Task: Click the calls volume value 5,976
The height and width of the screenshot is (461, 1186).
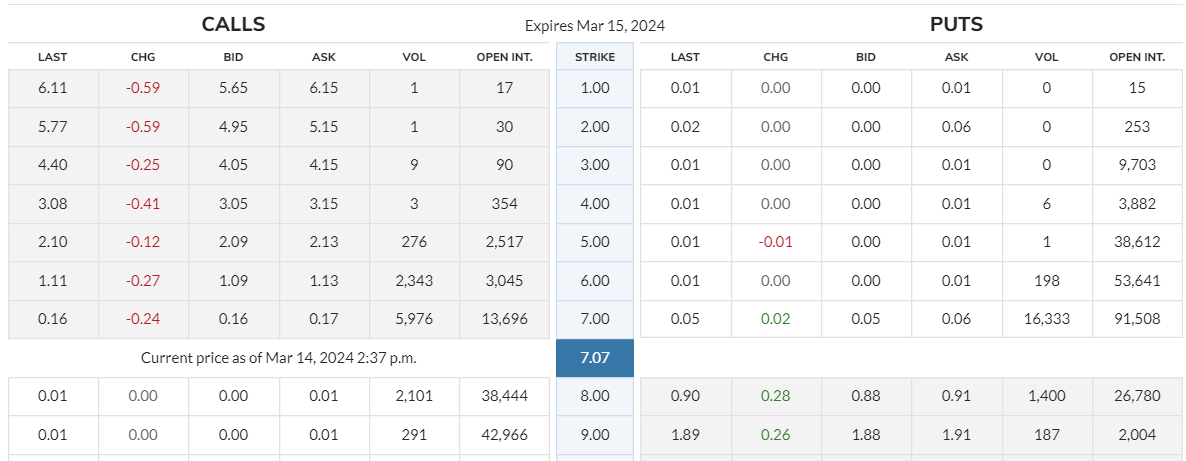Action: click(x=414, y=319)
